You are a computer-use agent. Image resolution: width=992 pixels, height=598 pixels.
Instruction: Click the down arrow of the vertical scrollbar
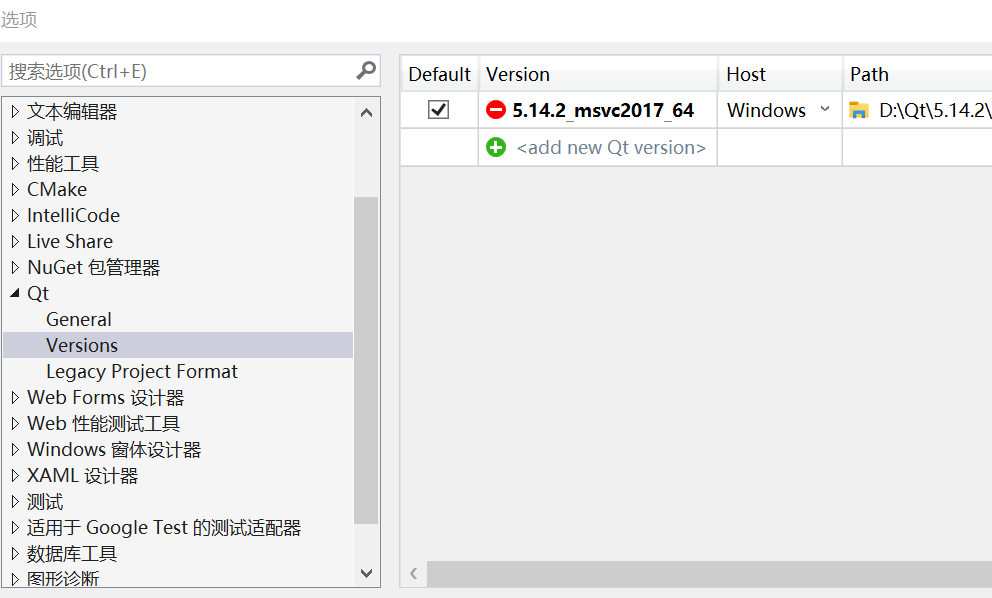tap(367, 572)
